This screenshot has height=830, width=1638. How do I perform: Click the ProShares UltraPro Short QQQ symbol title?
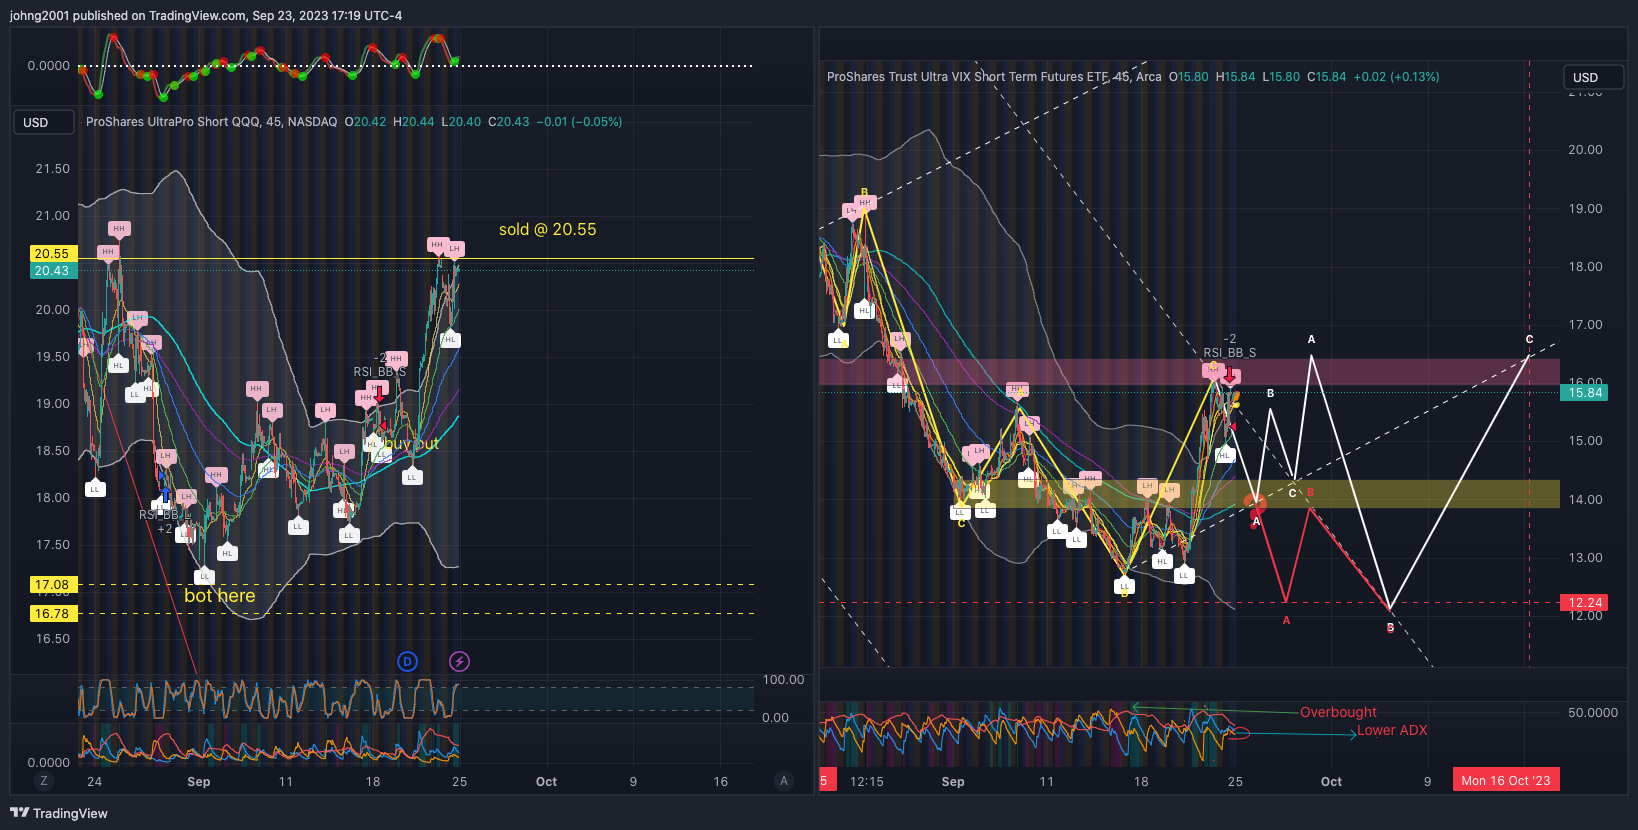click(x=211, y=122)
